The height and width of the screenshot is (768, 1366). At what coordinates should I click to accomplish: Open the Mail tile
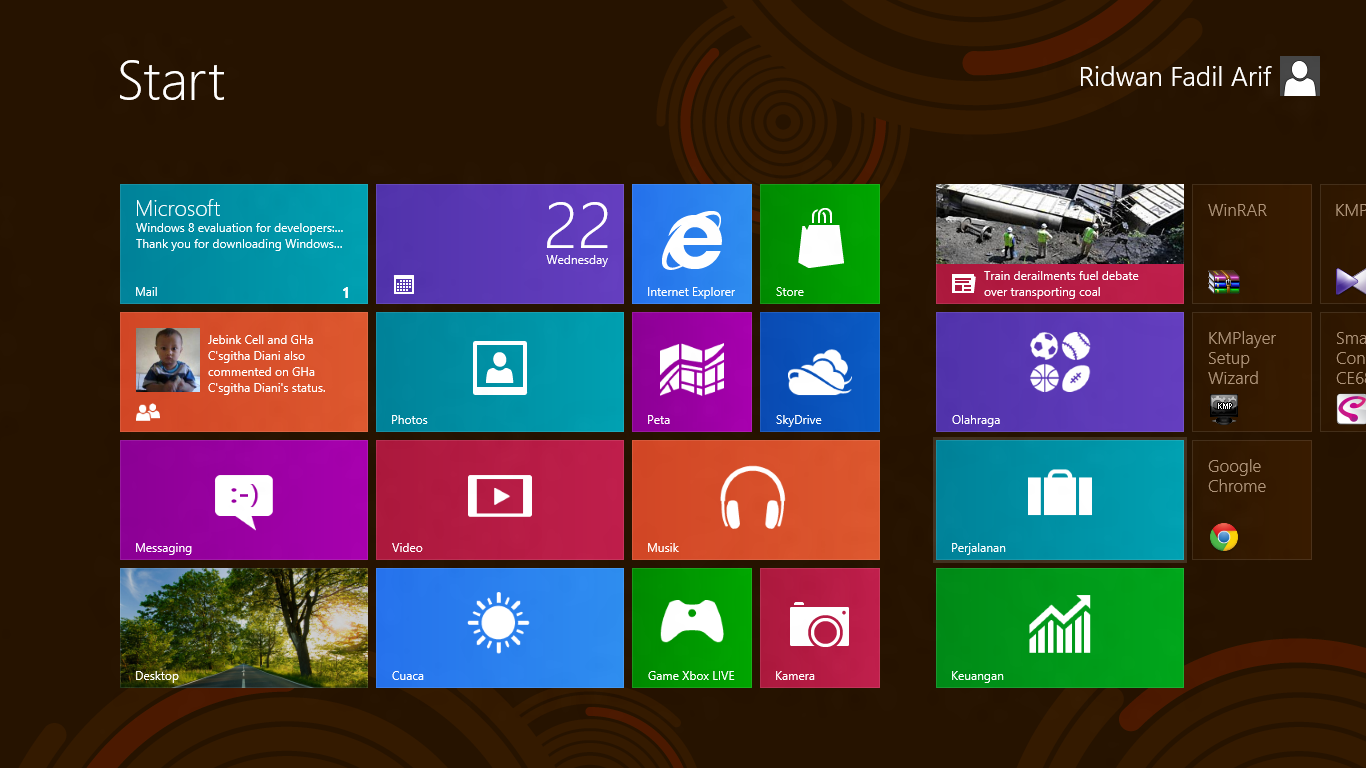(x=243, y=243)
